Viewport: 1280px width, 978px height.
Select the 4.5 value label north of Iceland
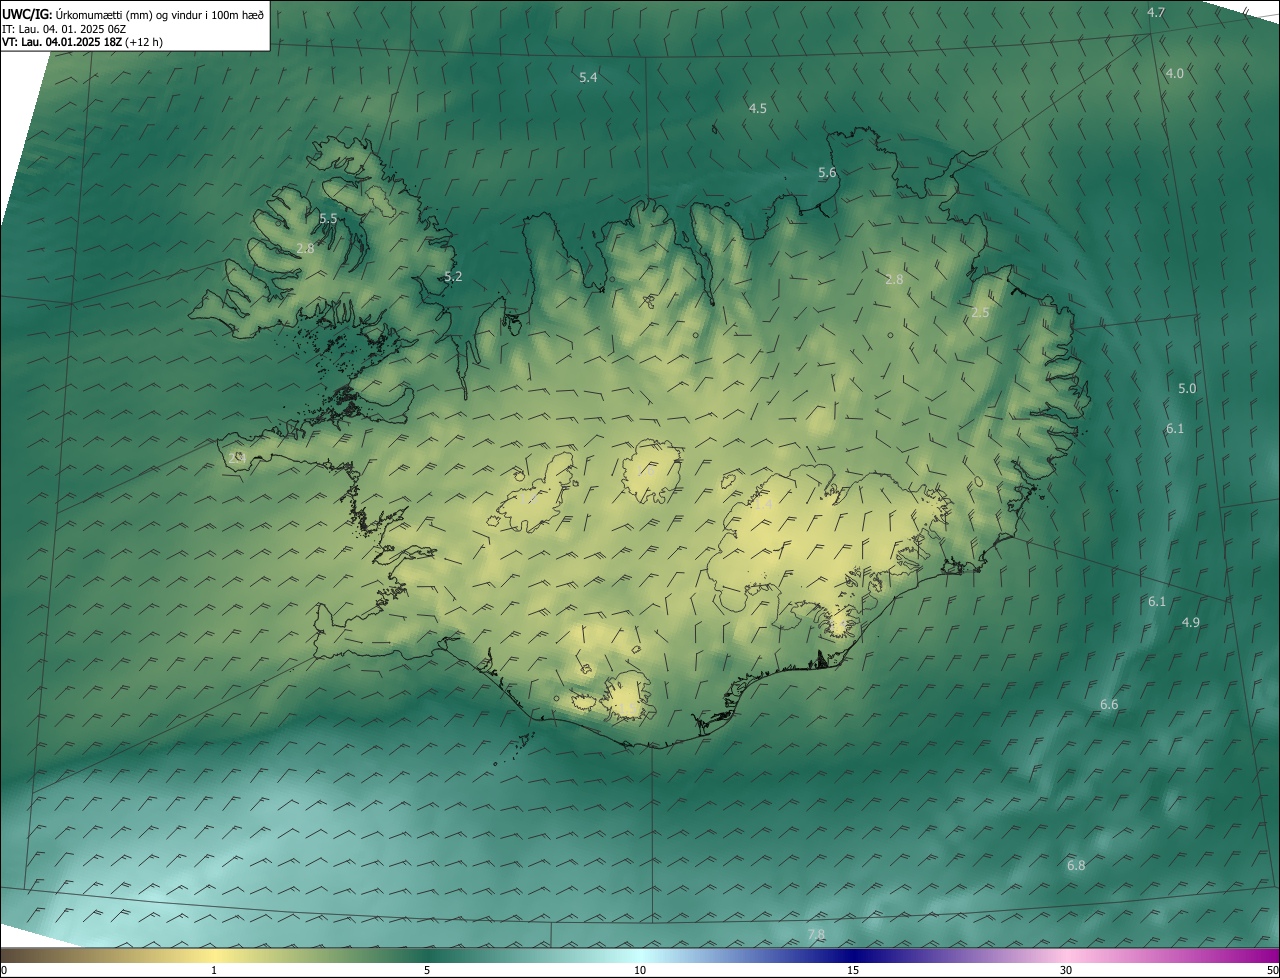tap(757, 108)
